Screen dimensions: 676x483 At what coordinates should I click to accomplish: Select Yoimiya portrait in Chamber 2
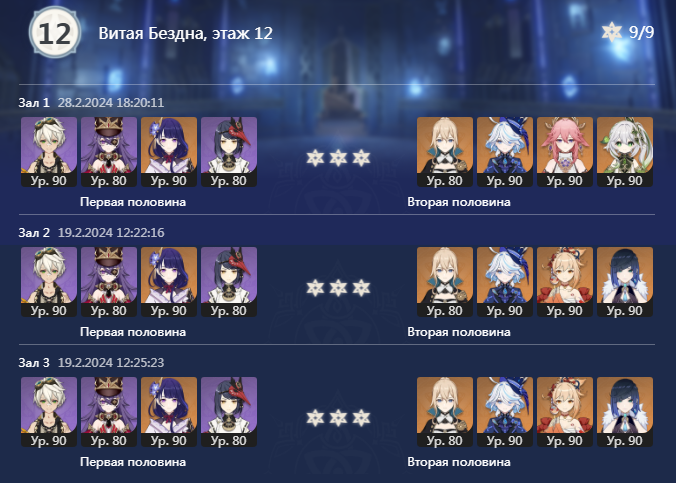coord(565,282)
